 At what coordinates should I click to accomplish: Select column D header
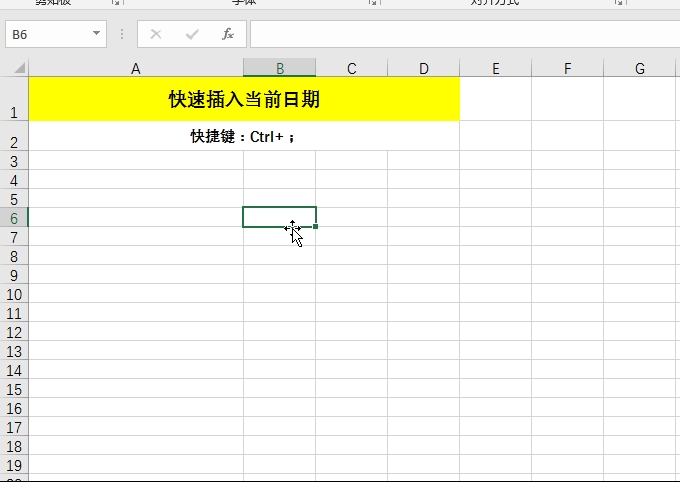(x=424, y=68)
